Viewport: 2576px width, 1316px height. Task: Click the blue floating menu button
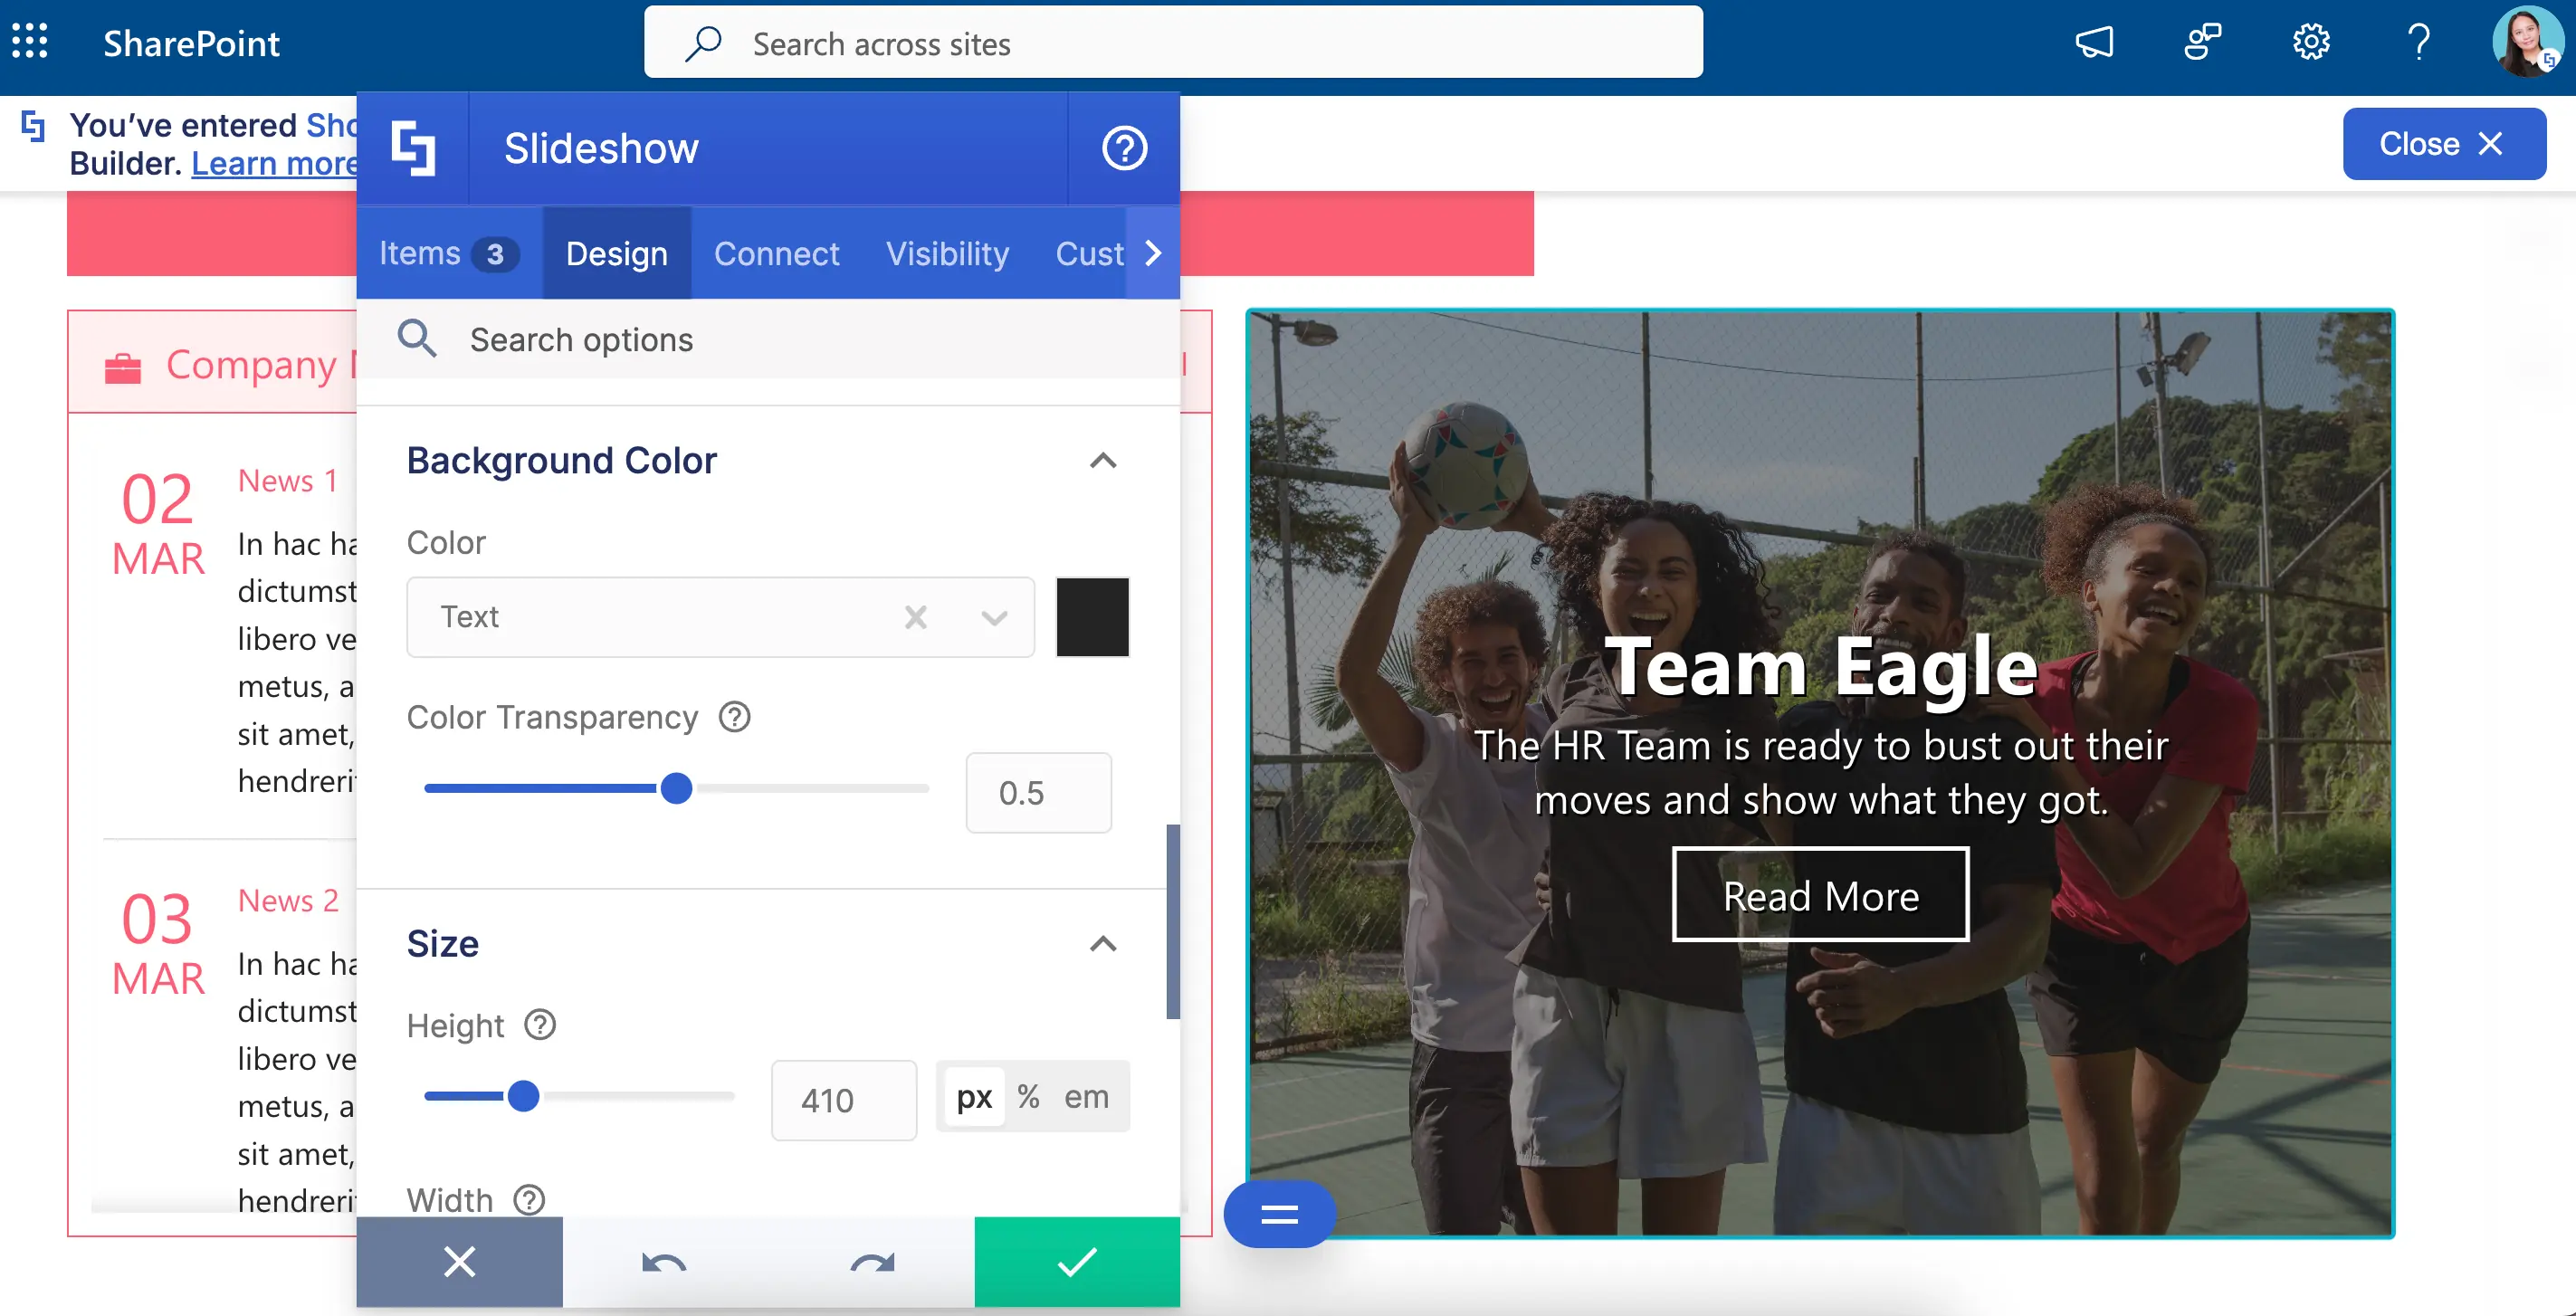click(1280, 1214)
